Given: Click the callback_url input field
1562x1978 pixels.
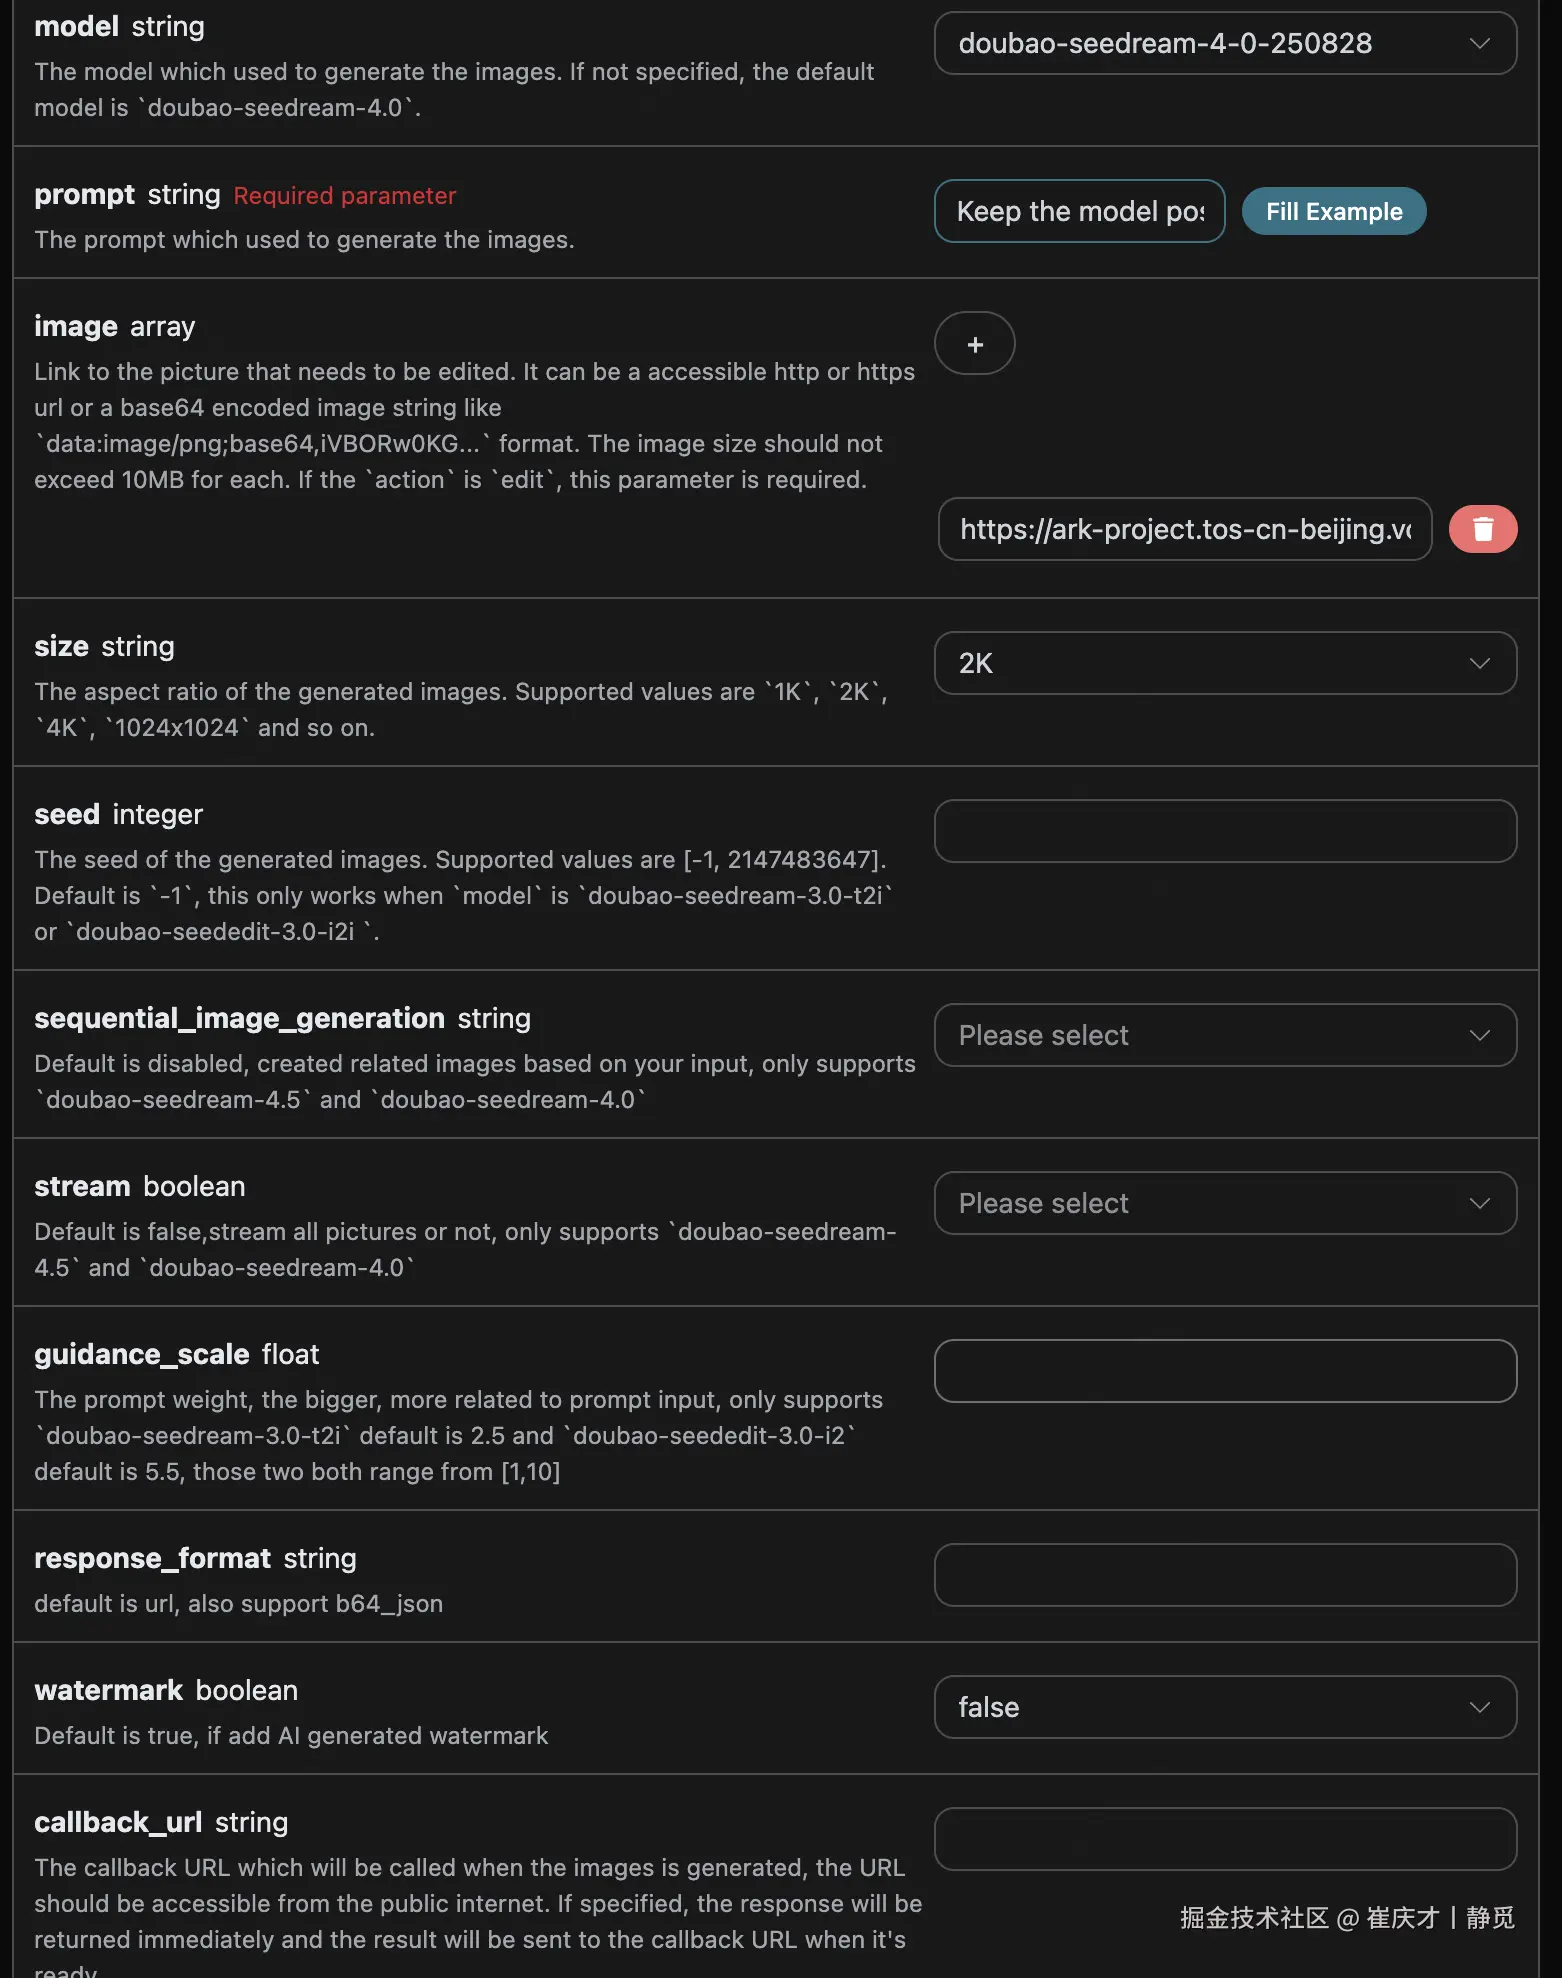Looking at the screenshot, I should click(1225, 1839).
